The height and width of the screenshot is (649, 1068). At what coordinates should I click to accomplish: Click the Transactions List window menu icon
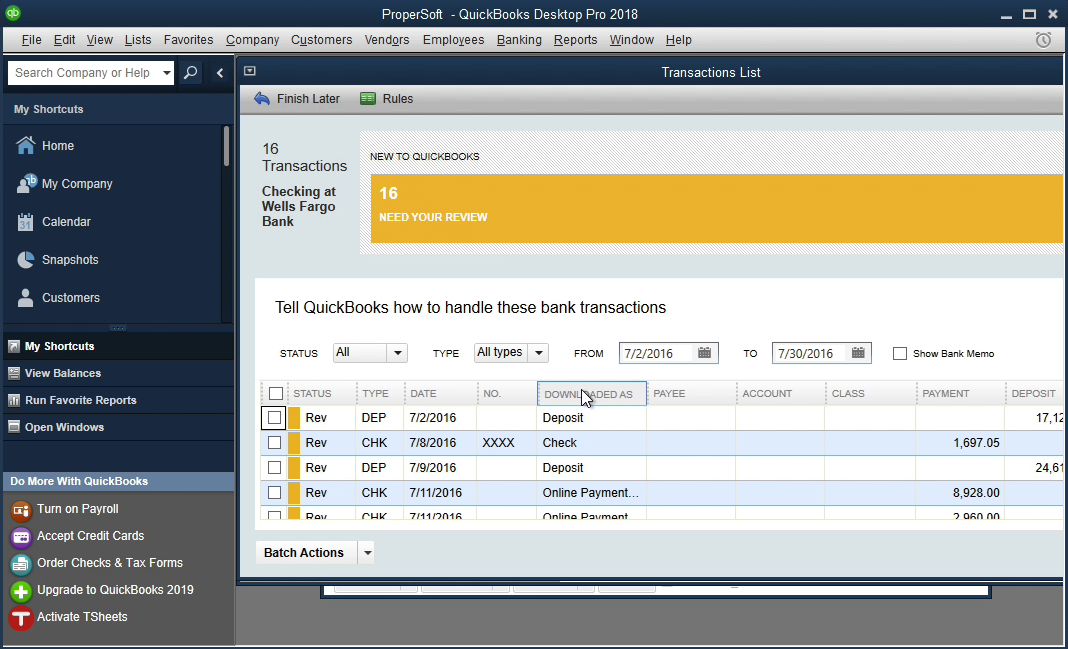[250, 71]
